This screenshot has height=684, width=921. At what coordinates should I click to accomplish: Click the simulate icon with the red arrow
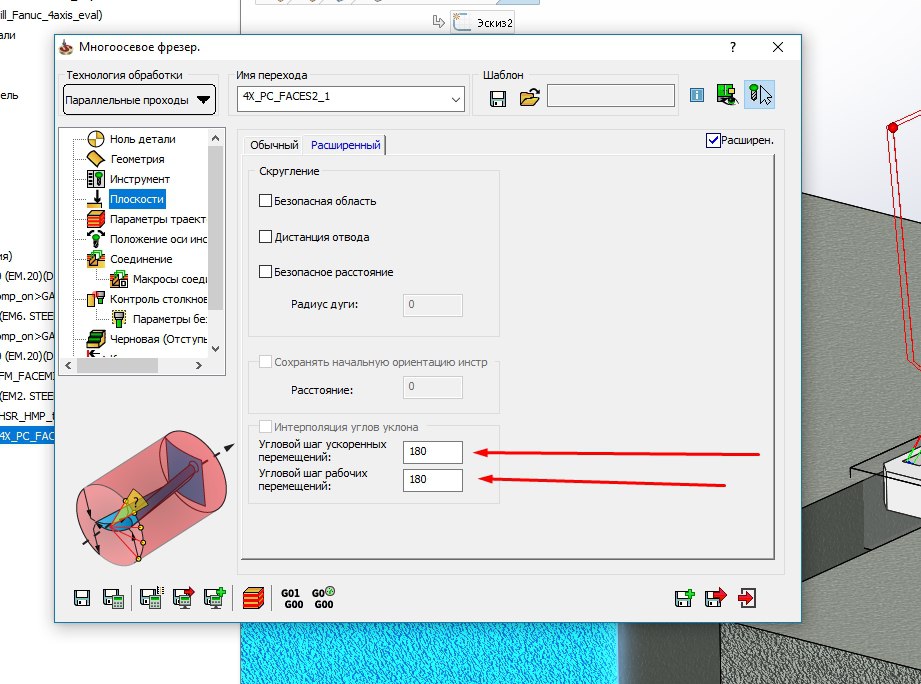click(x=184, y=598)
